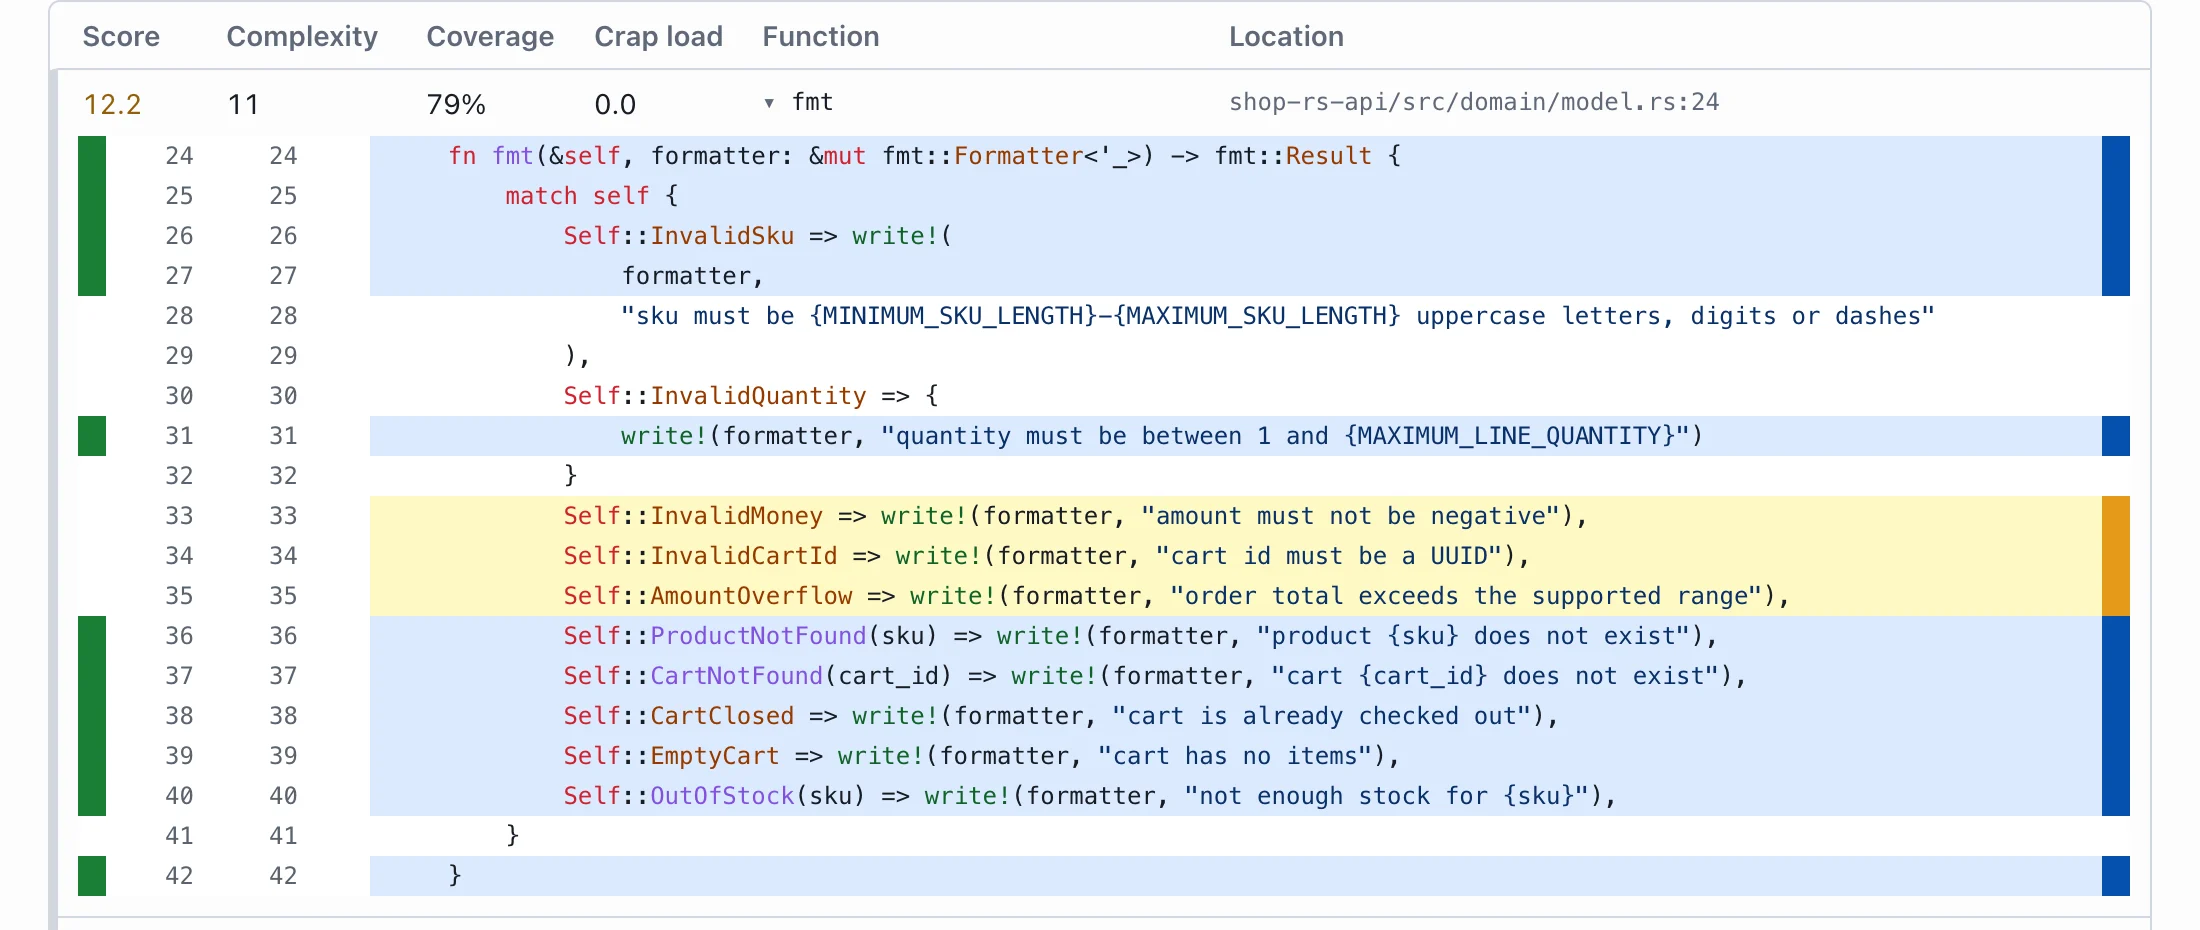2200x930 pixels.
Task: Click the score value 12.2
Action: [x=112, y=104]
